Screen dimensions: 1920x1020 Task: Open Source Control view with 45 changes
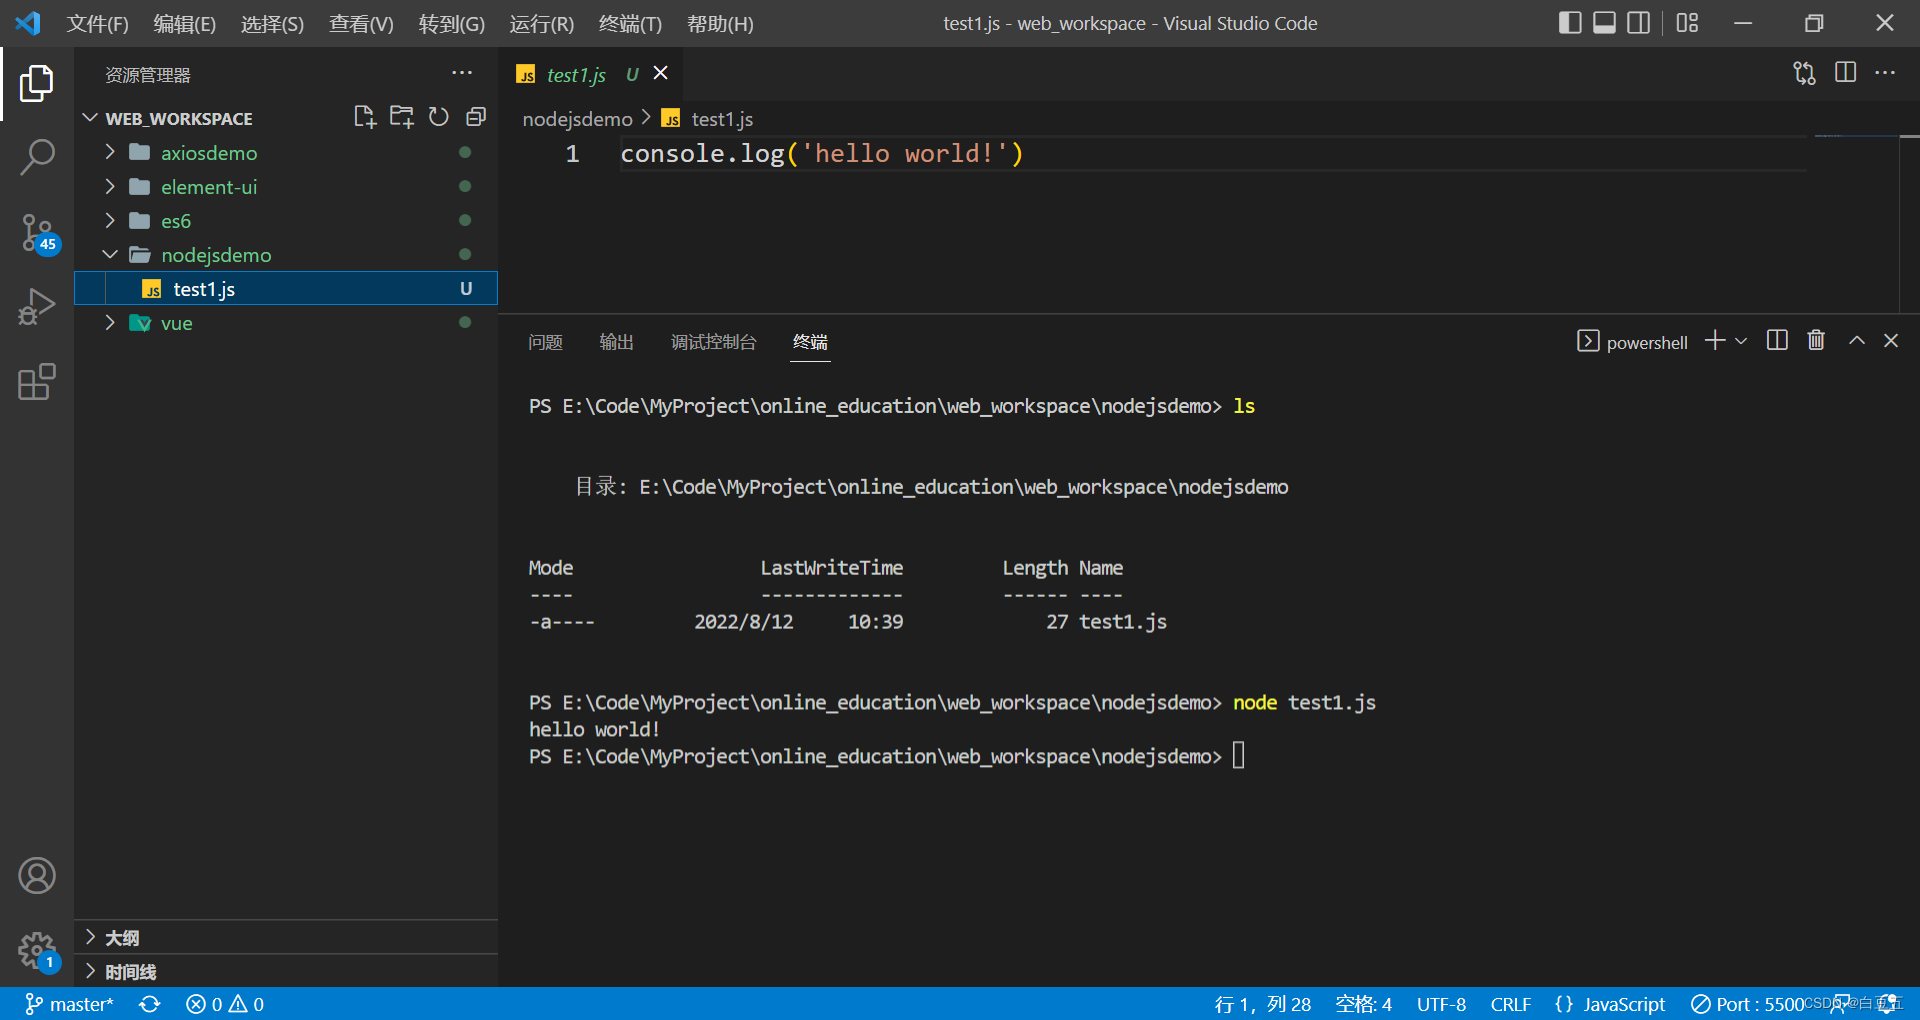click(37, 233)
